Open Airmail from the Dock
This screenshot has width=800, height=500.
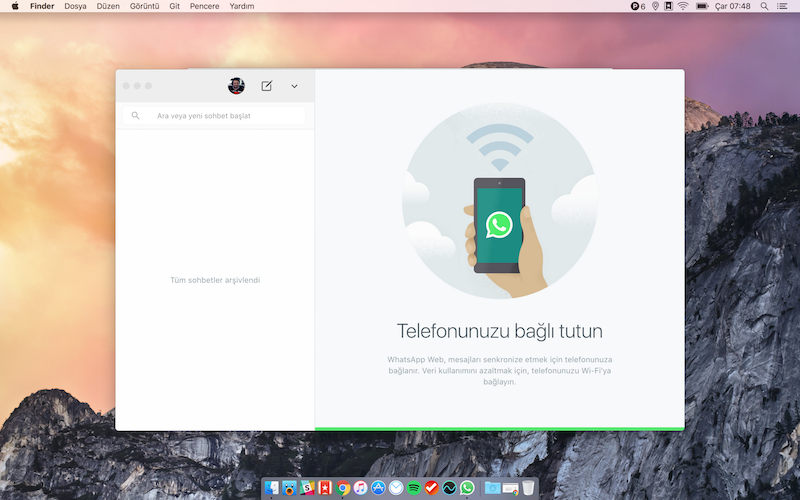pos(396,488)
